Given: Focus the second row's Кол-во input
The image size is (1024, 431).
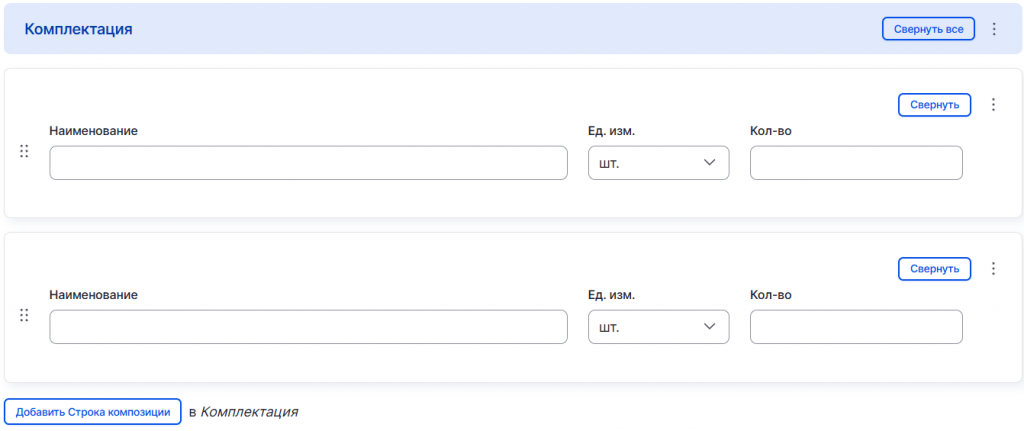Looking at the screenshot, I should (x=855, y=327).
